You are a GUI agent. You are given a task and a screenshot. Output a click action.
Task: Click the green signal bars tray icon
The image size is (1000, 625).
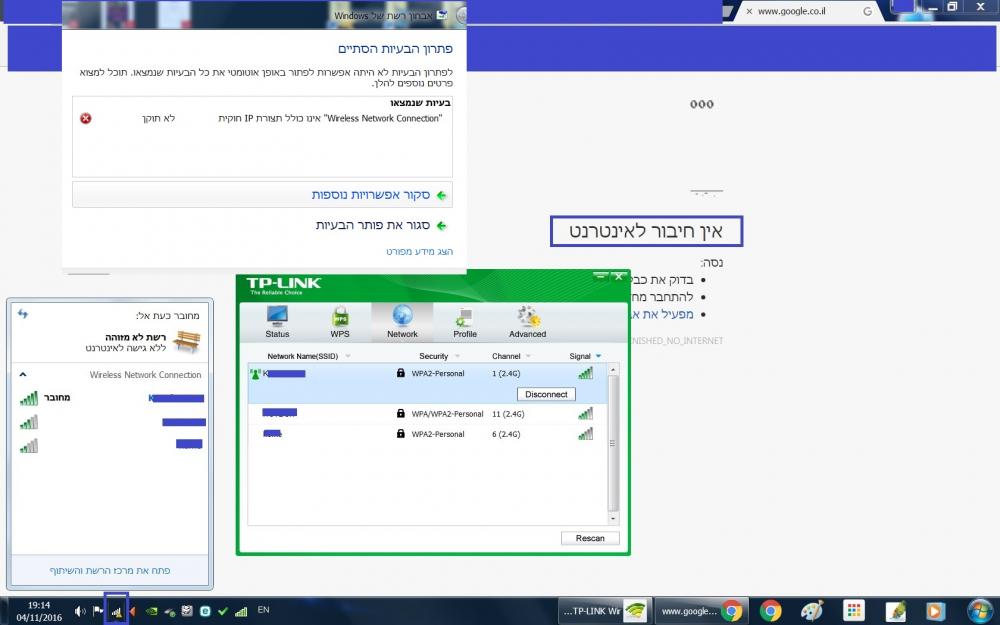tap(240, 611)
